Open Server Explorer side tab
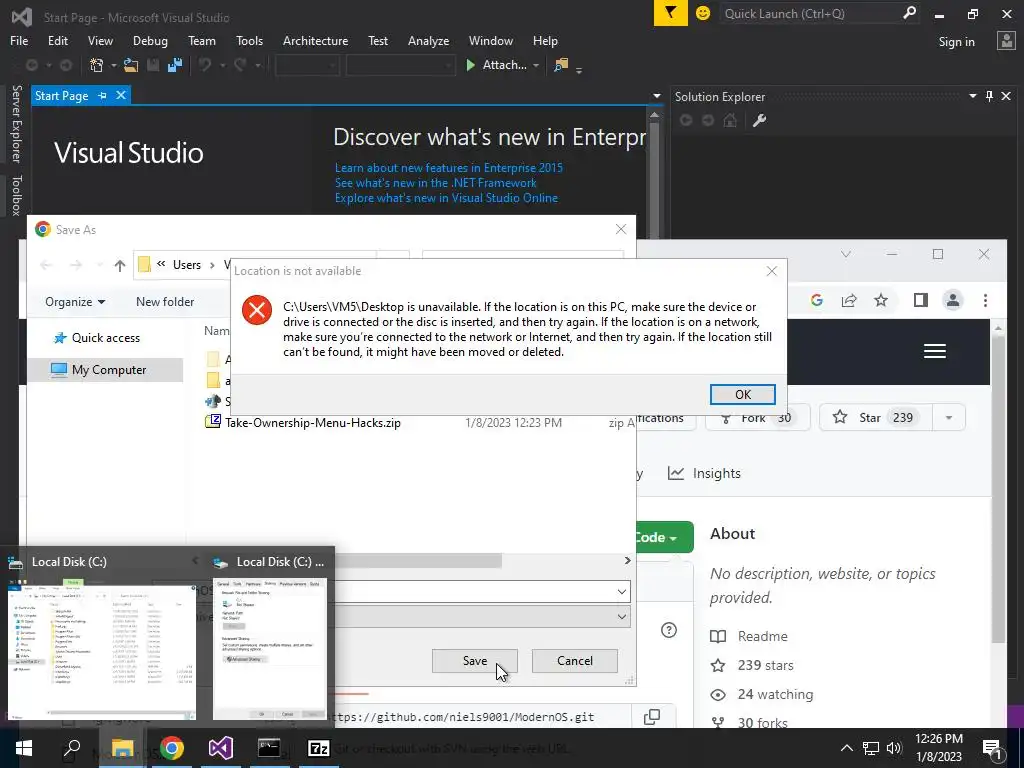The image size is (1024, 768). (x=16, y=123)
